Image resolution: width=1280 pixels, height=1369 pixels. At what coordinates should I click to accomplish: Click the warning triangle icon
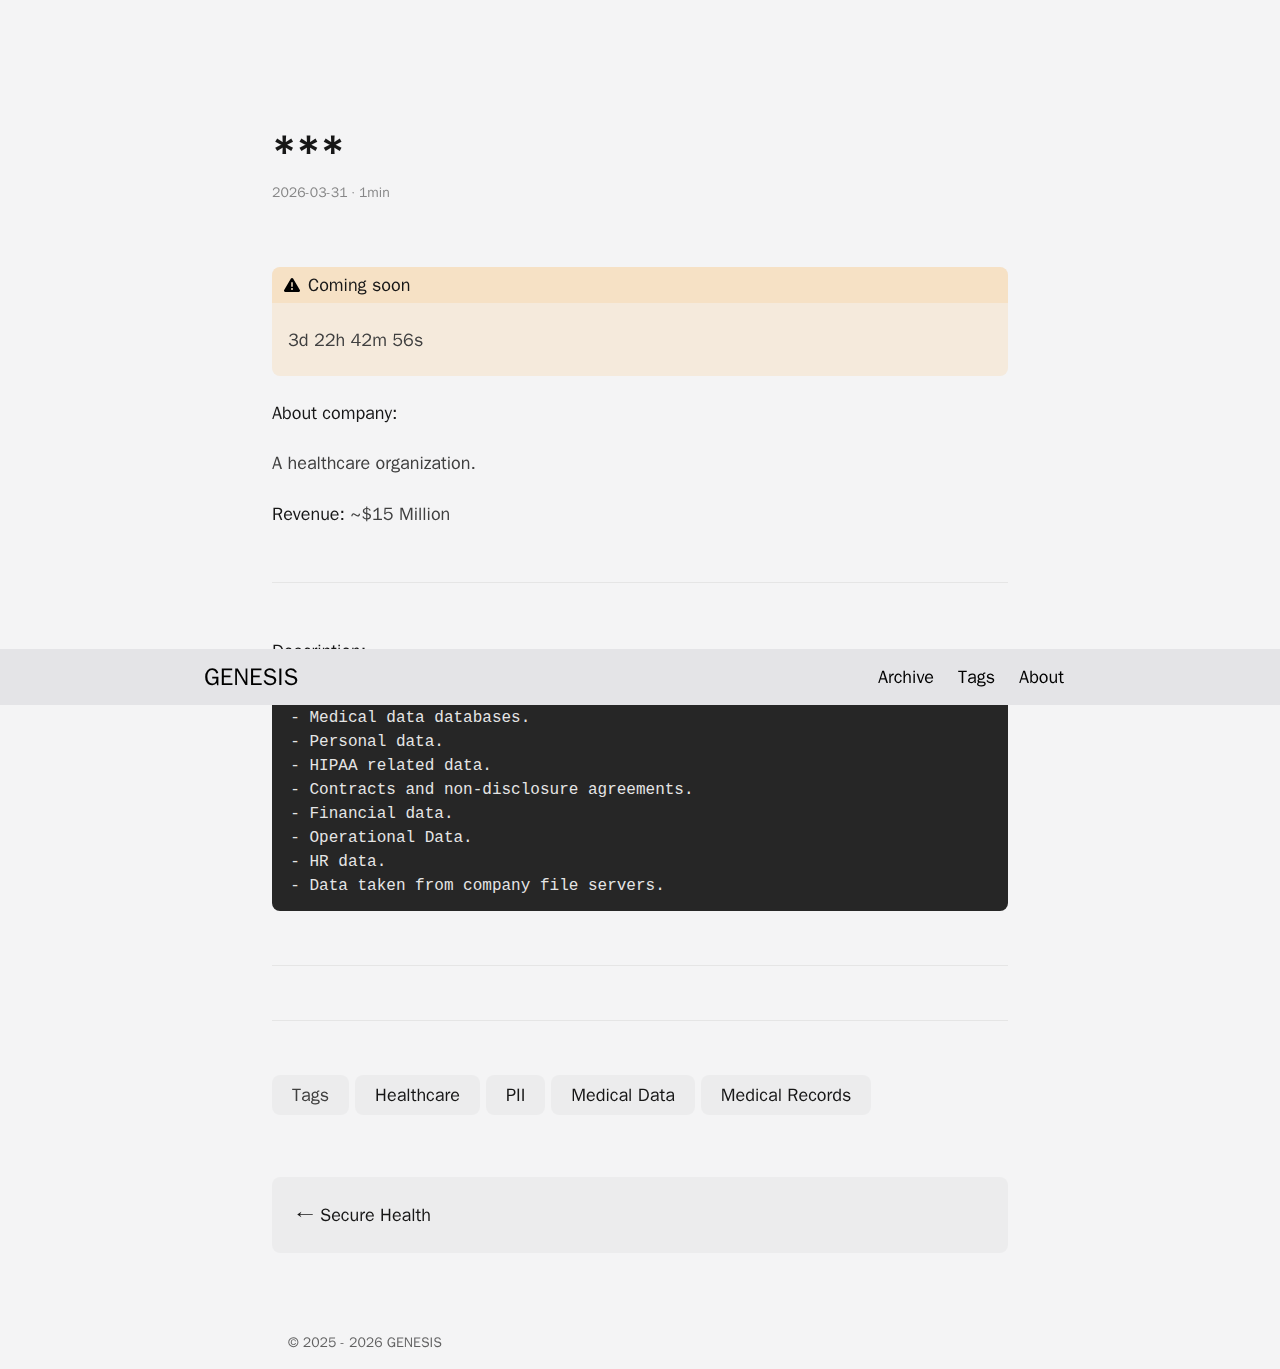(x=292, y=286)
